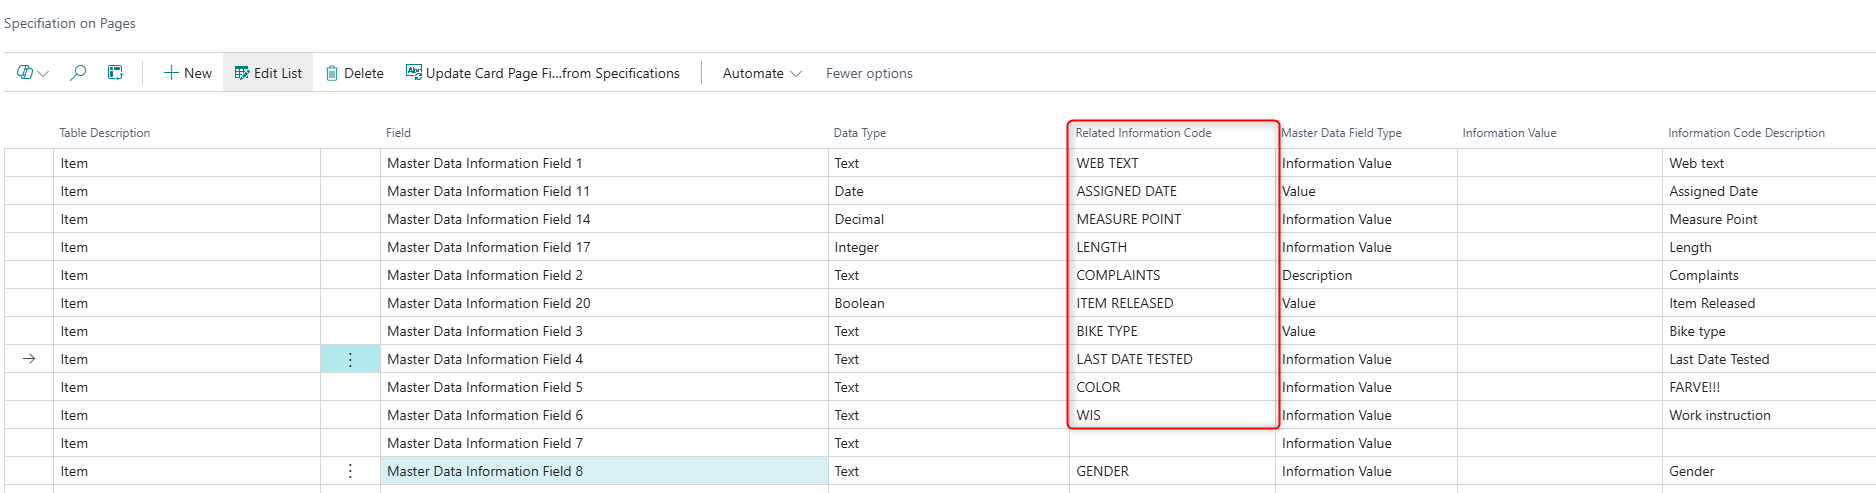Click the Table Description column header

tap(105, 133)
